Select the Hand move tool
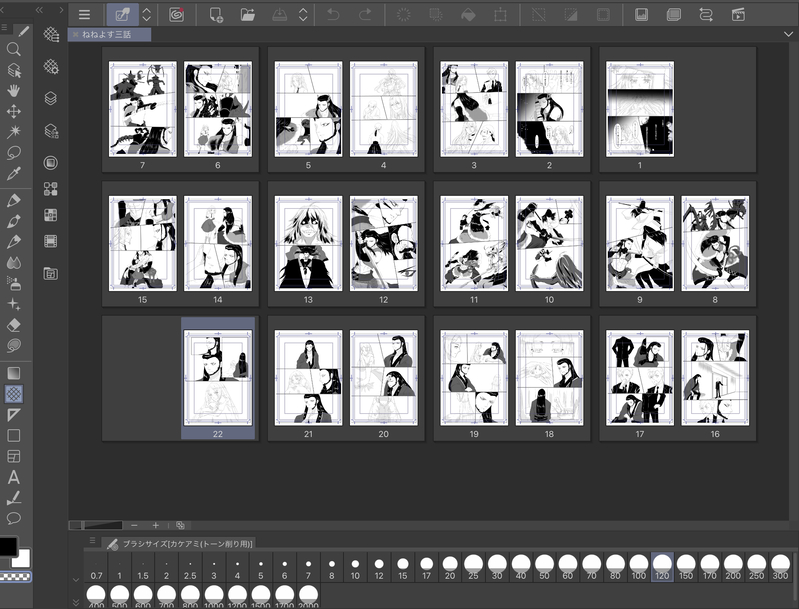The height and width of the screenshot is (609, 799). [14, 91]
